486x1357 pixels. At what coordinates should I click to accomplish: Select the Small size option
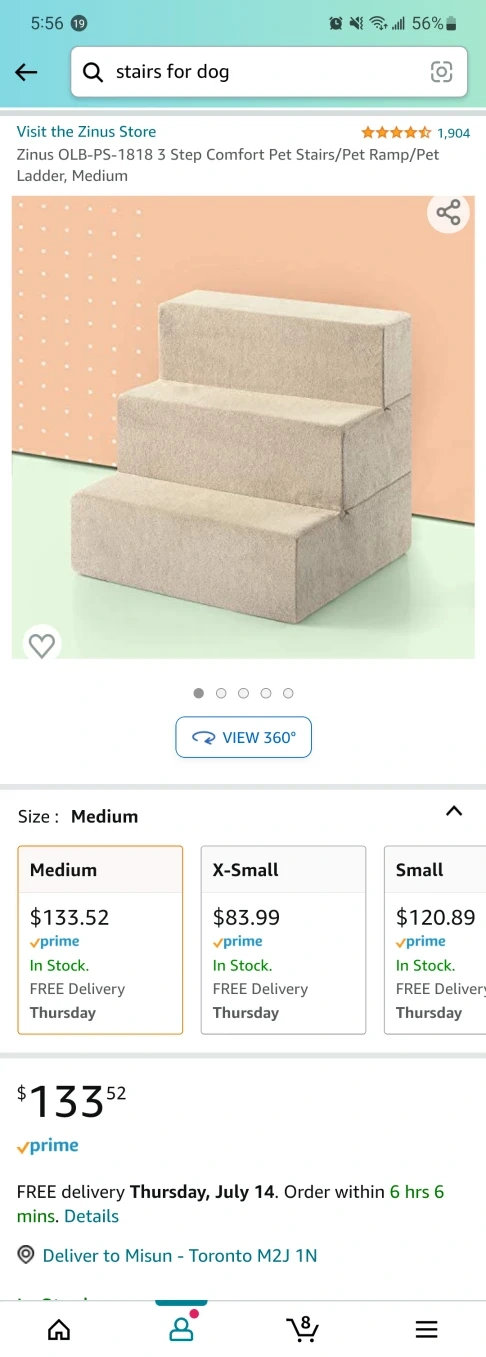coord(435,940)
